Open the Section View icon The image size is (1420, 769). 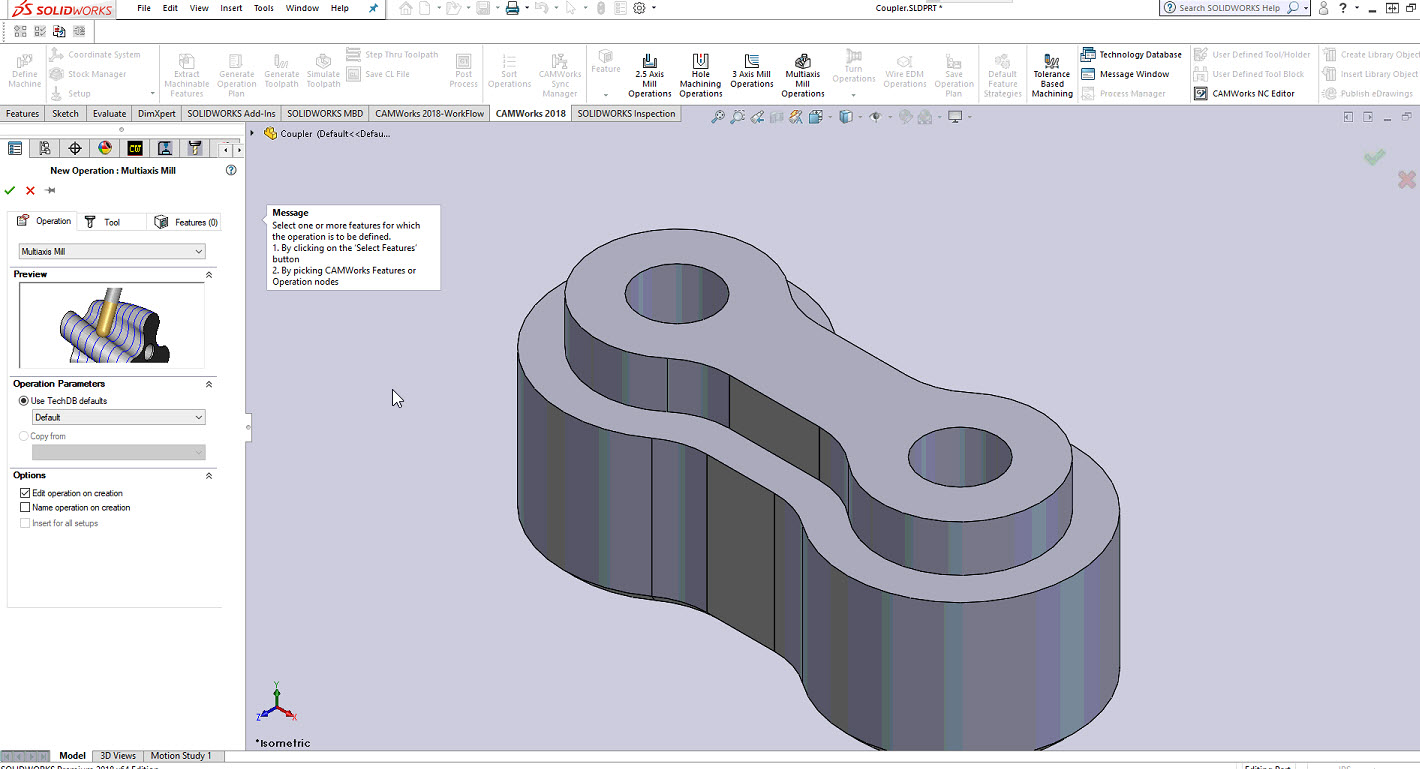pyautogui.click(x=776, y=117)
